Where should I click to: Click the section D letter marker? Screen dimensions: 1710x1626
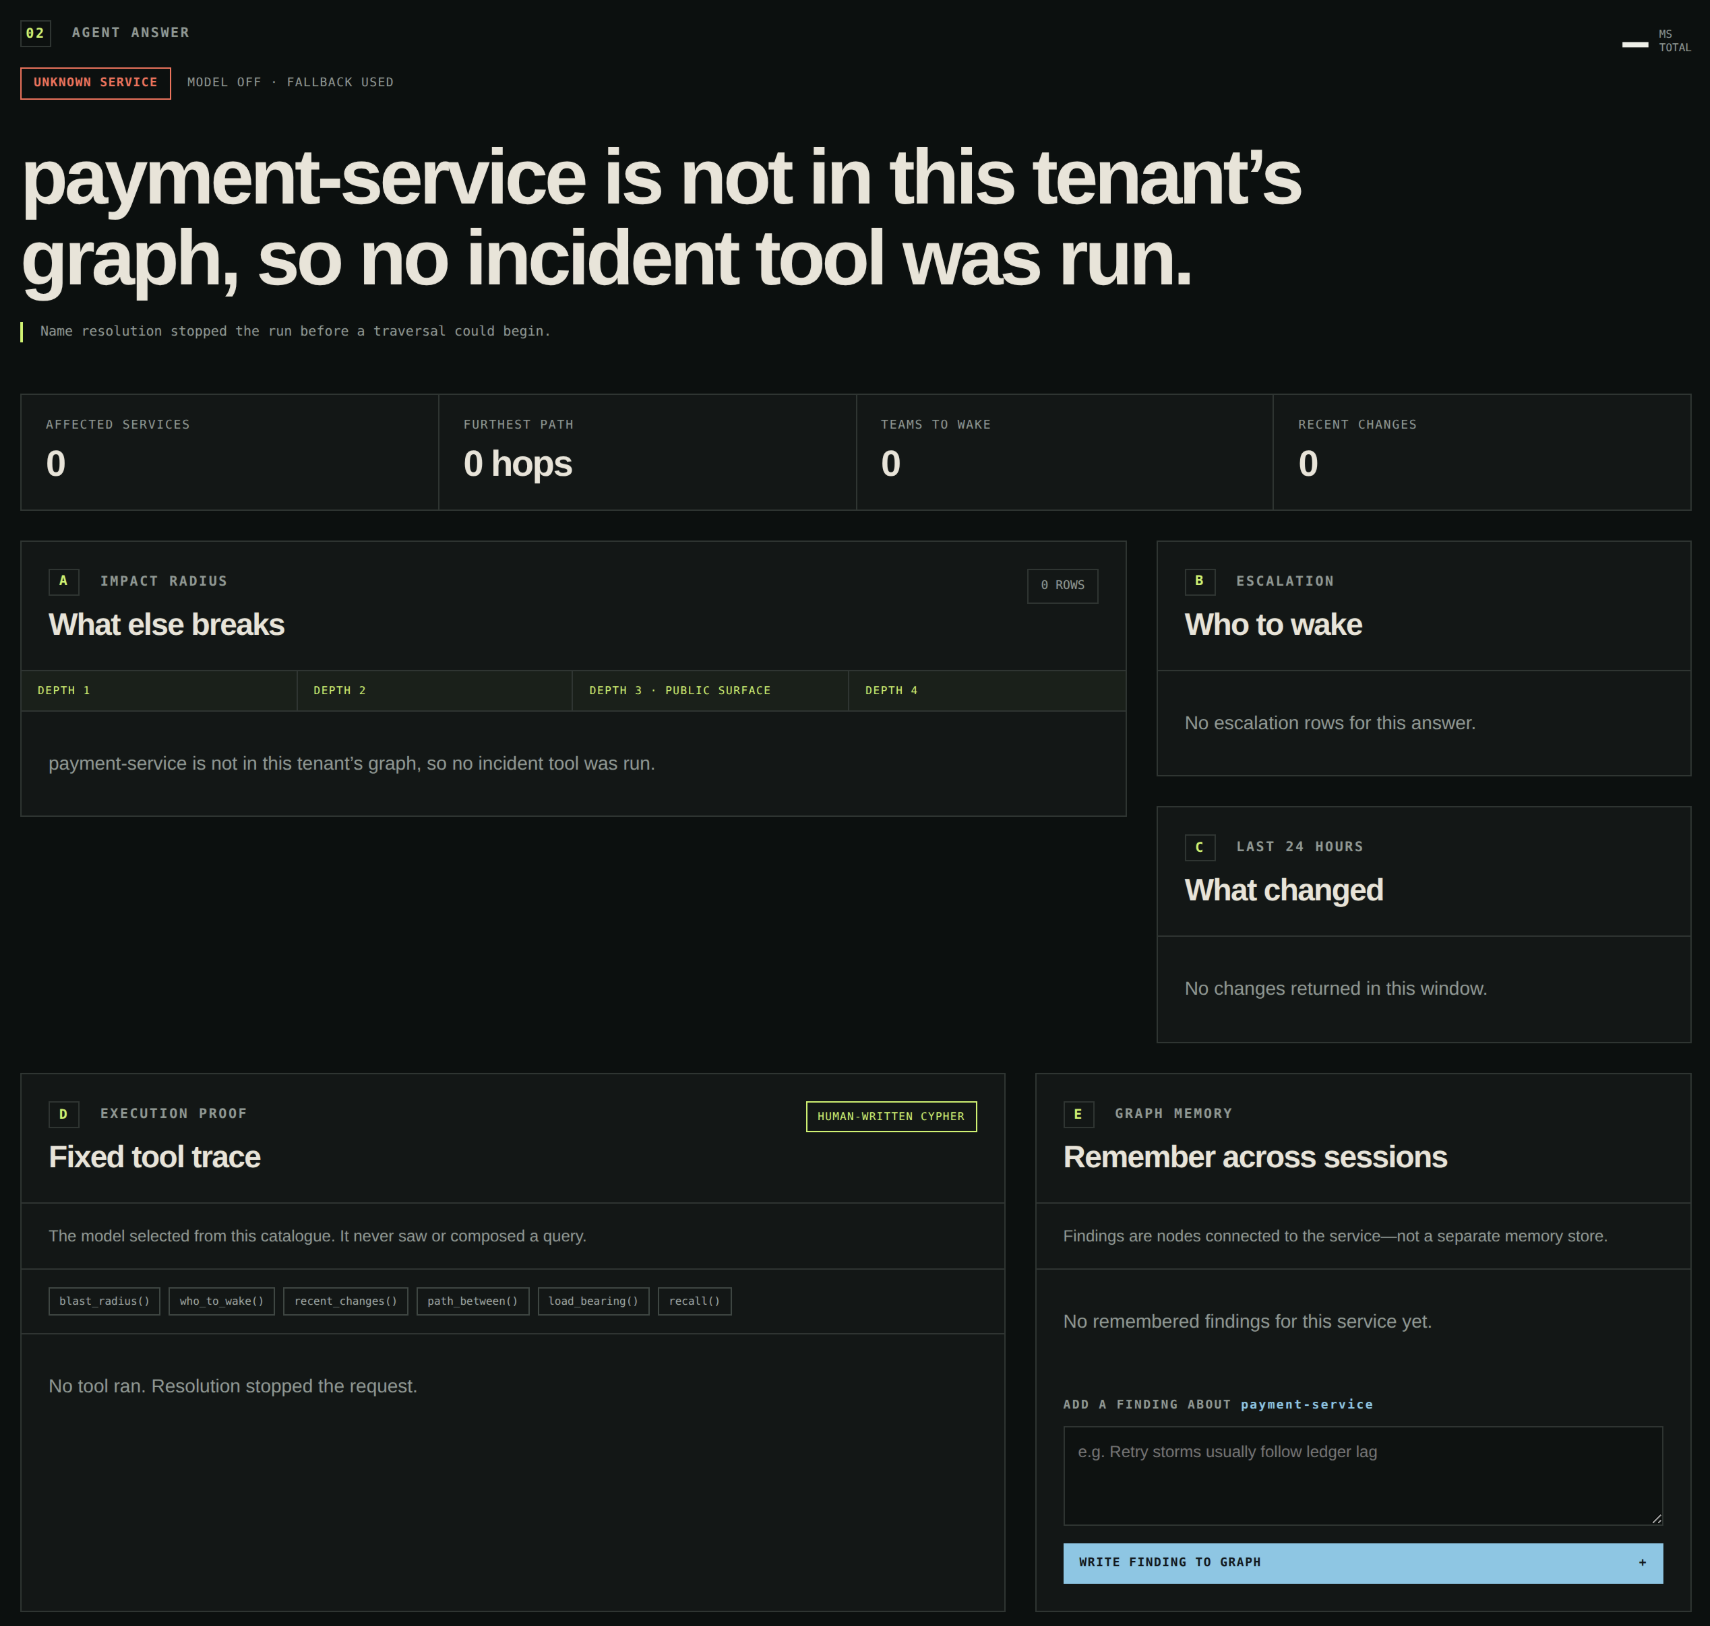tap(63, 1114)
